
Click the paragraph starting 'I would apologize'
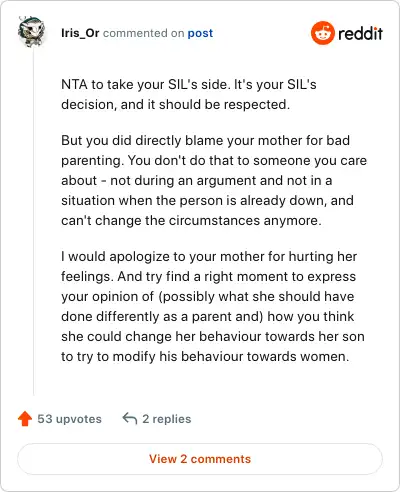[213, 306]
